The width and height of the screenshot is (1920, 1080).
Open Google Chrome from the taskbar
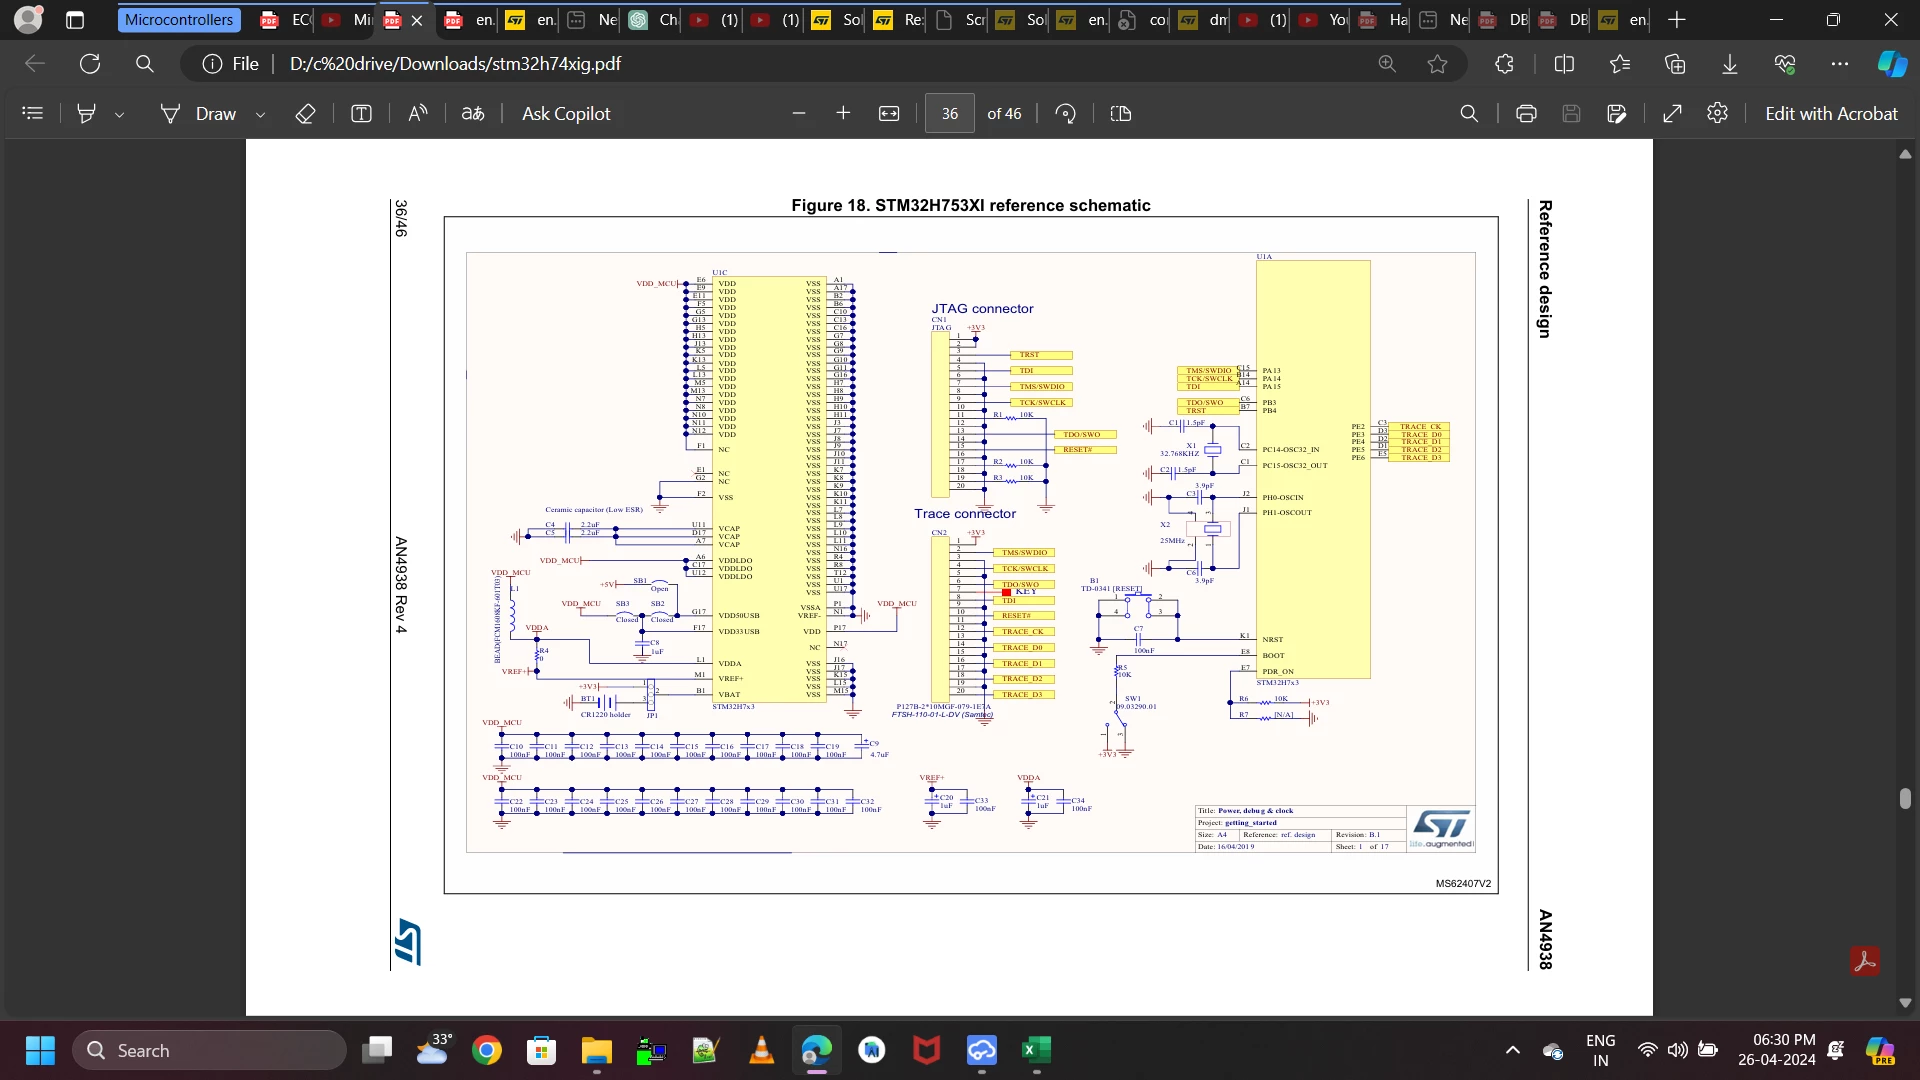[x=487, y=1050]
